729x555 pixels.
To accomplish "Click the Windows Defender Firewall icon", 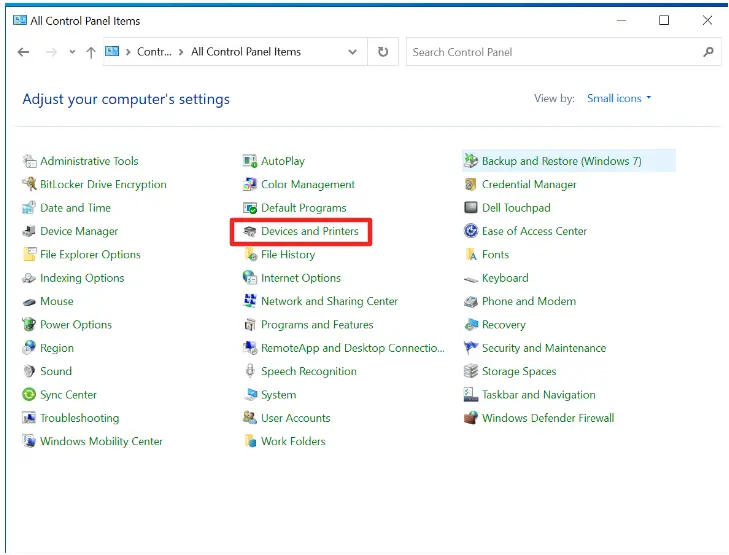I will click(471, 418).
